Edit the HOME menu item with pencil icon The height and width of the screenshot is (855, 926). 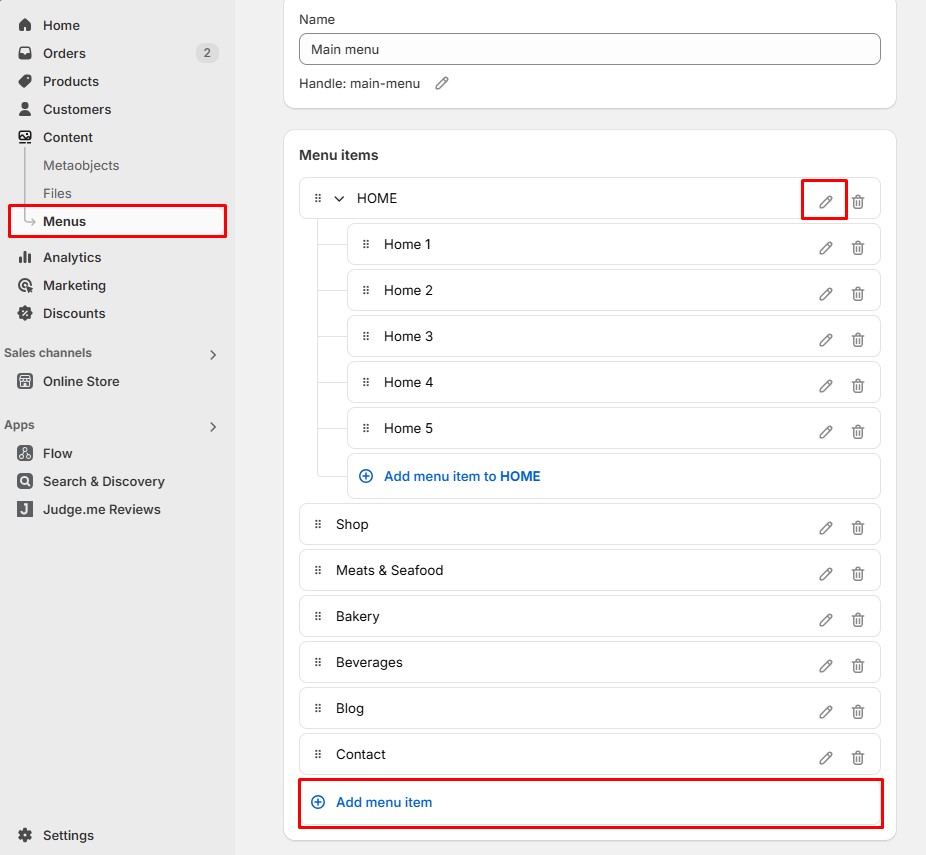click(824, 199)
